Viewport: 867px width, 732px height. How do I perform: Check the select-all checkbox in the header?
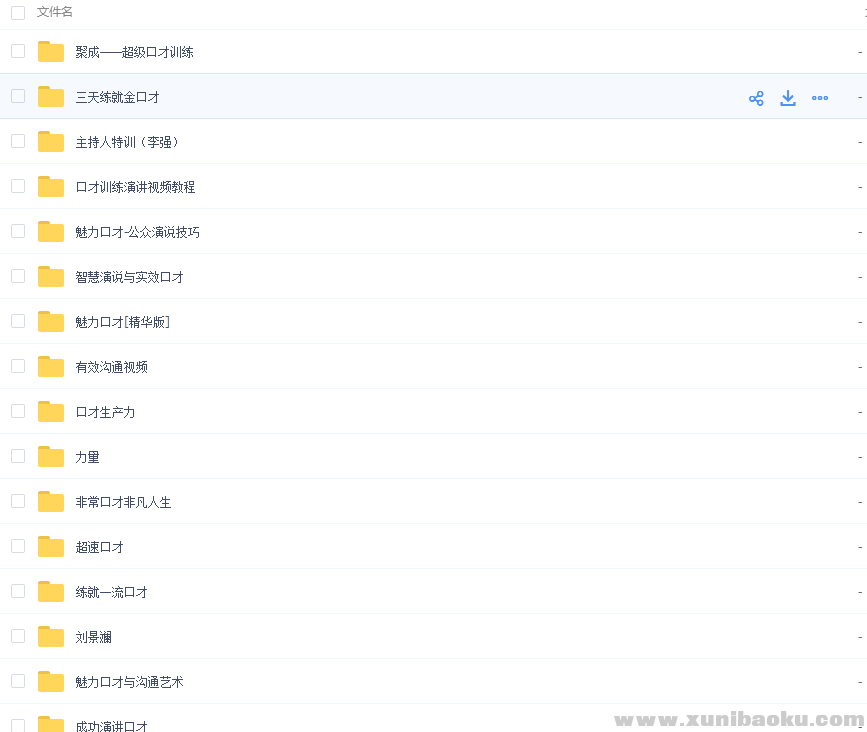click(15, 12)
